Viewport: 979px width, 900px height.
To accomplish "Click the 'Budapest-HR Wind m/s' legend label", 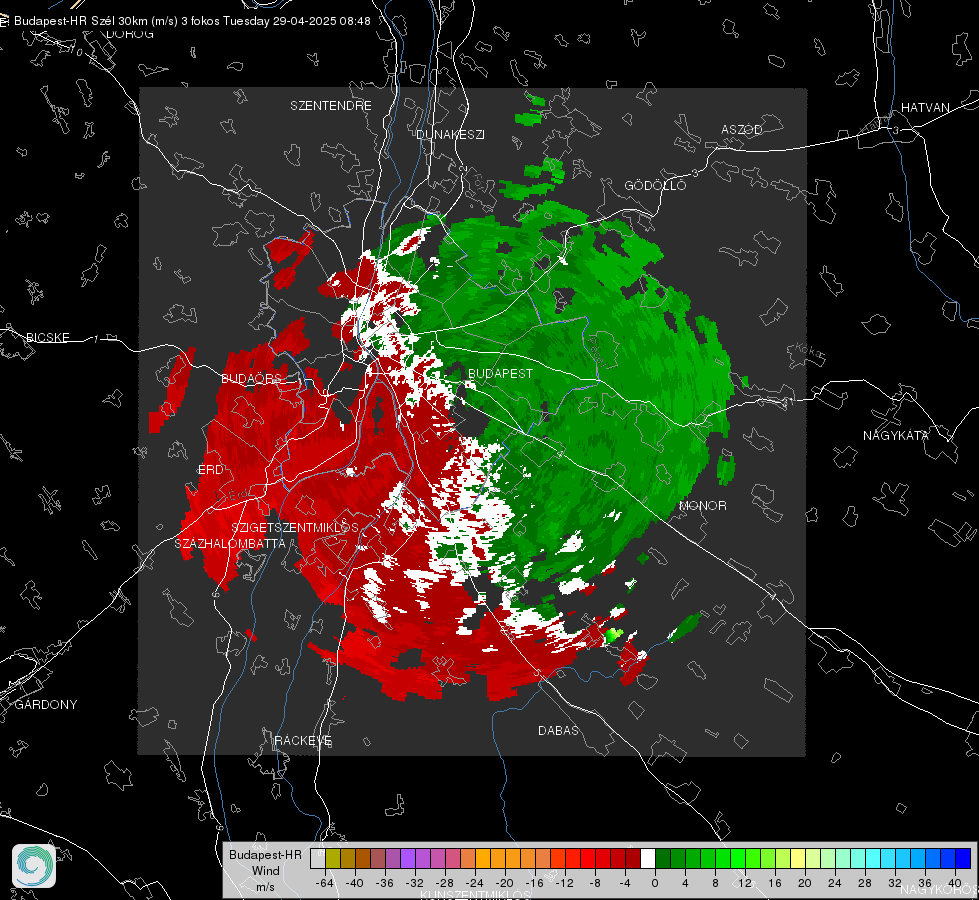I will tap(265, 871).
